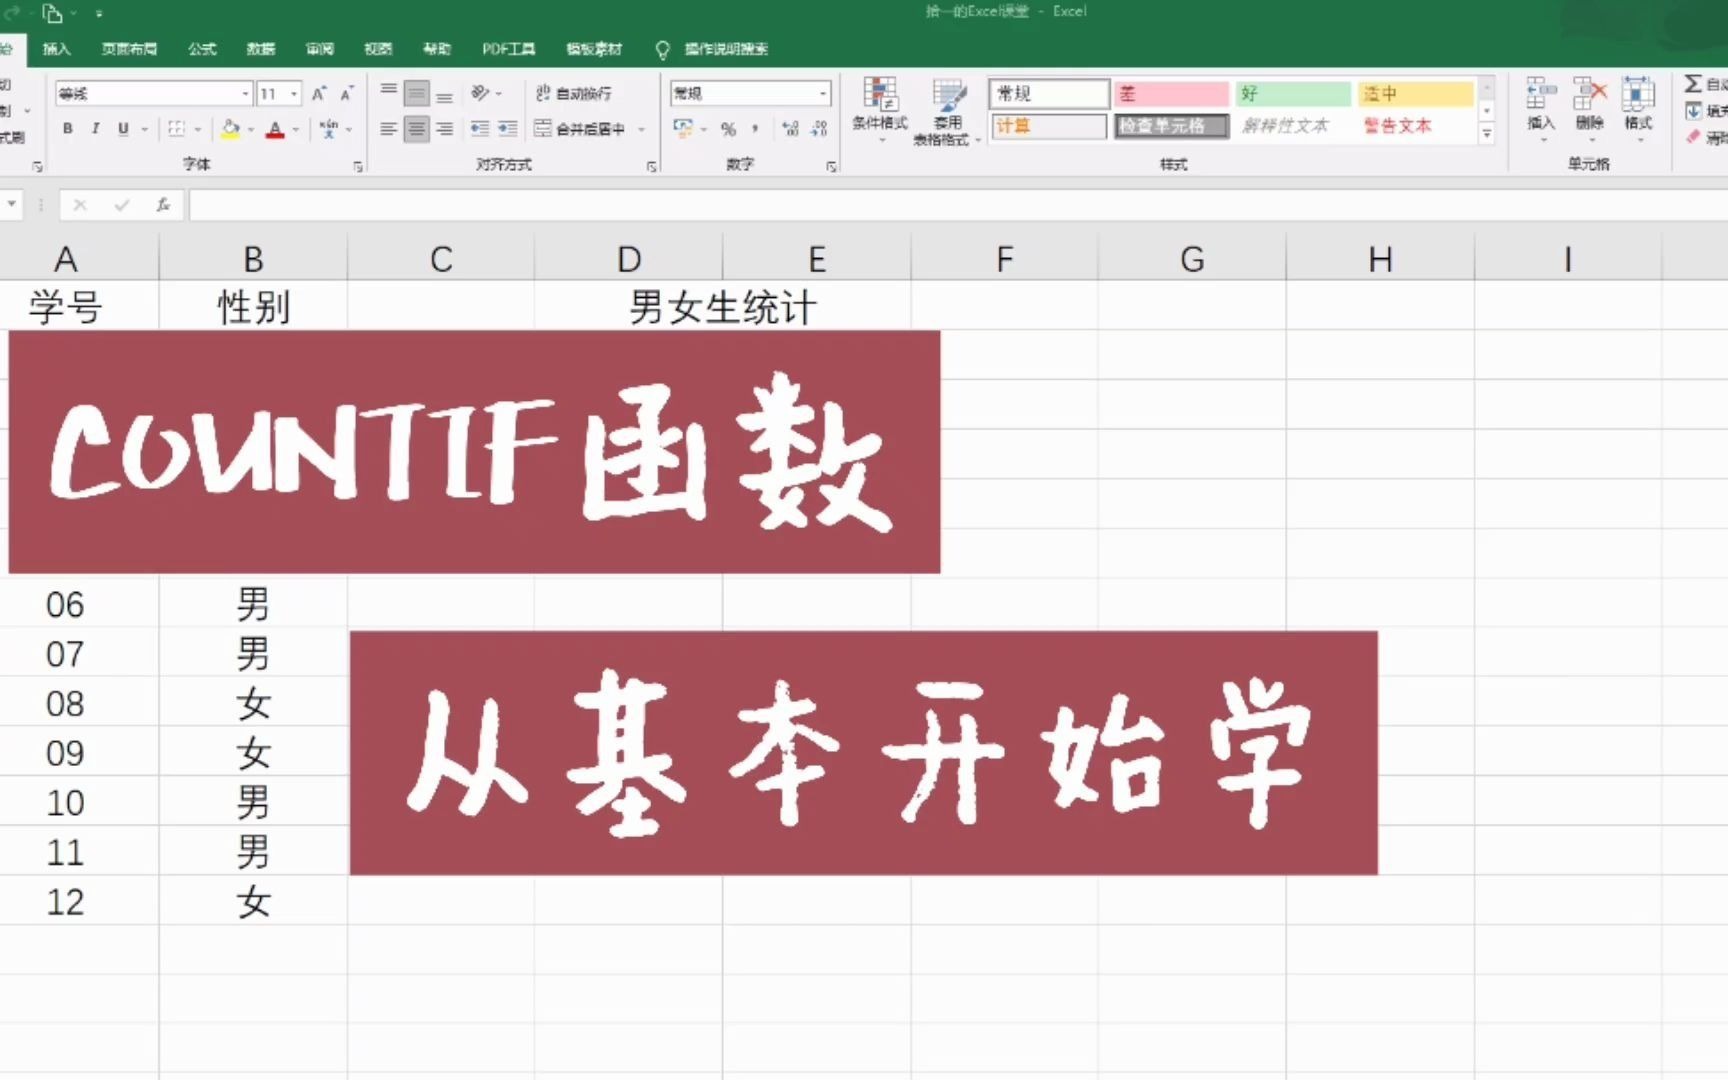Toggle center alignment in 对齐方式 group
The width and height of the screenshot is (1728, 1080).
pyautogui.click(x=415, y=128)
